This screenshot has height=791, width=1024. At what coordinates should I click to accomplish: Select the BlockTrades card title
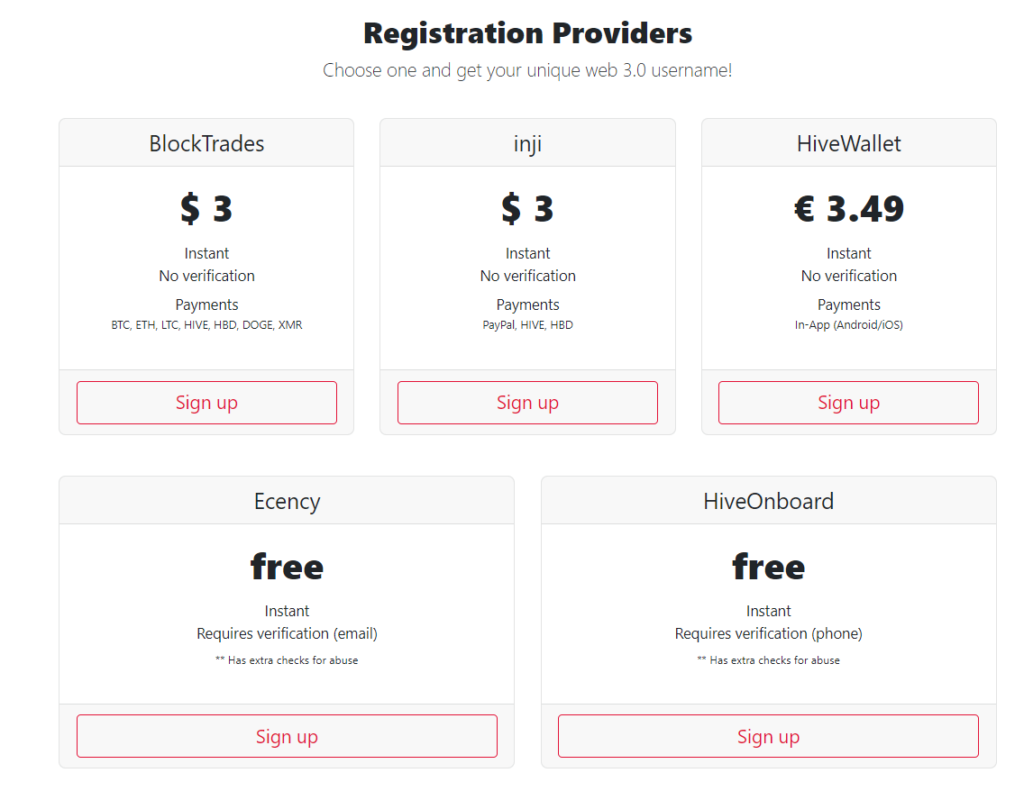tap(206, 144)
